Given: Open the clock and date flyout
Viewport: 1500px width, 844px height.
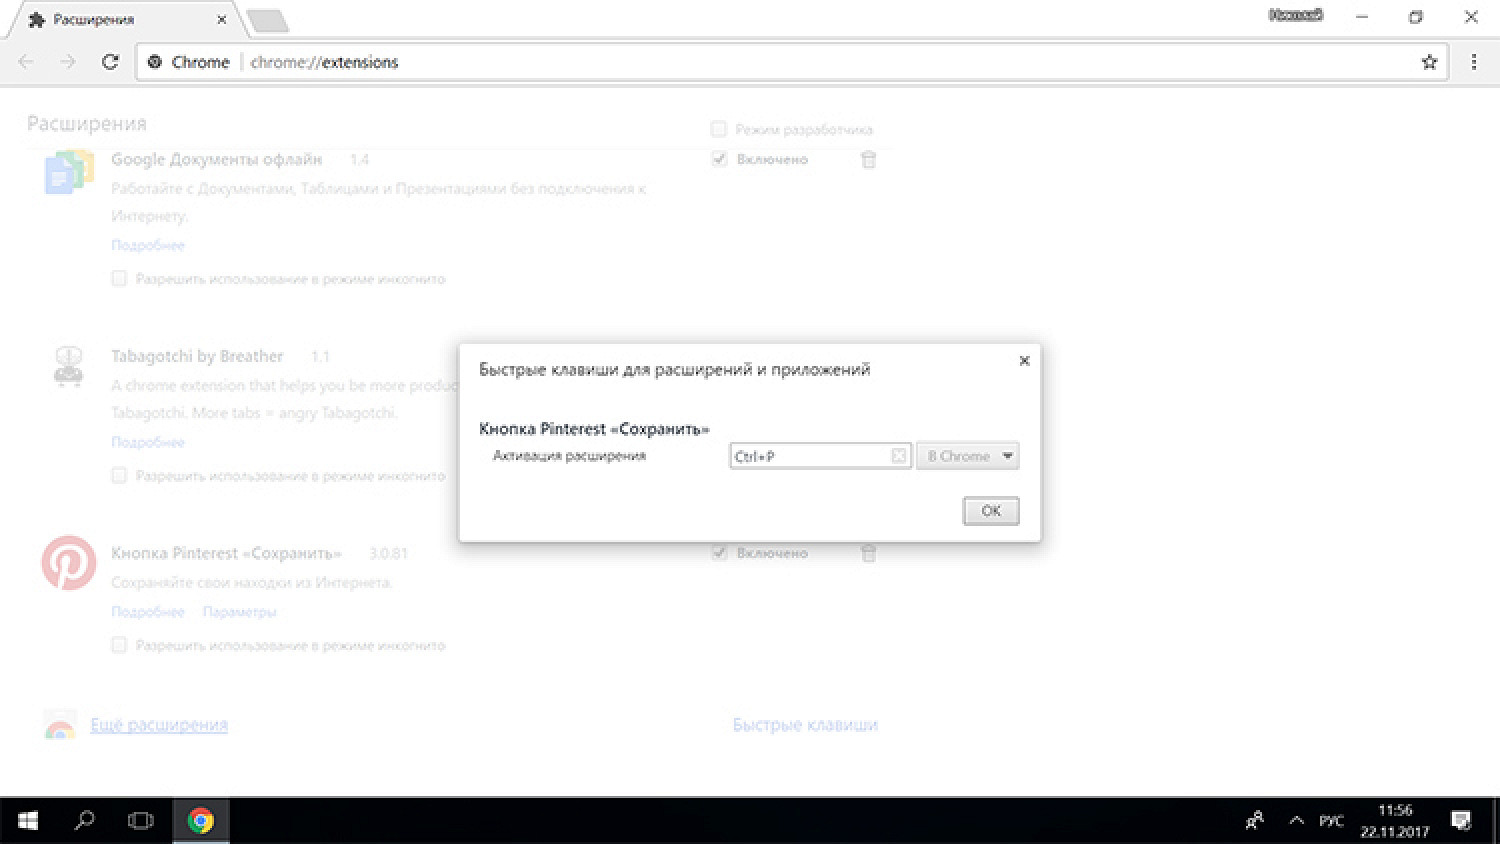Looking at the screenshot, I should click(x=1395, y=821).
